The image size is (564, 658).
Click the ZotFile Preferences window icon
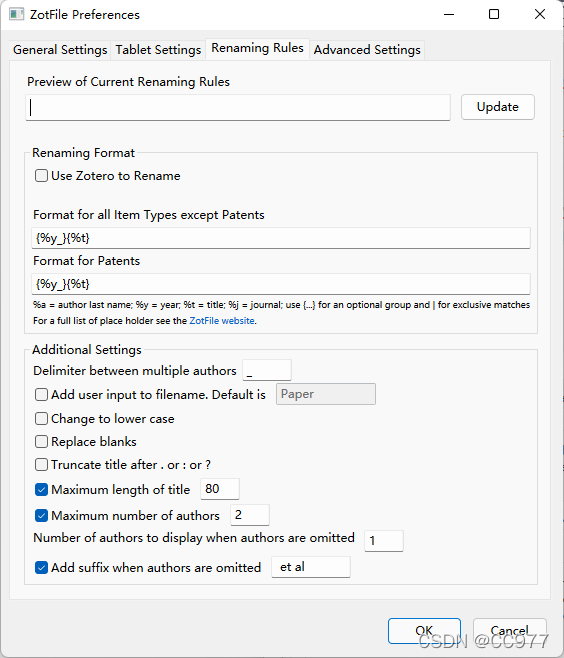pos(16,14)
